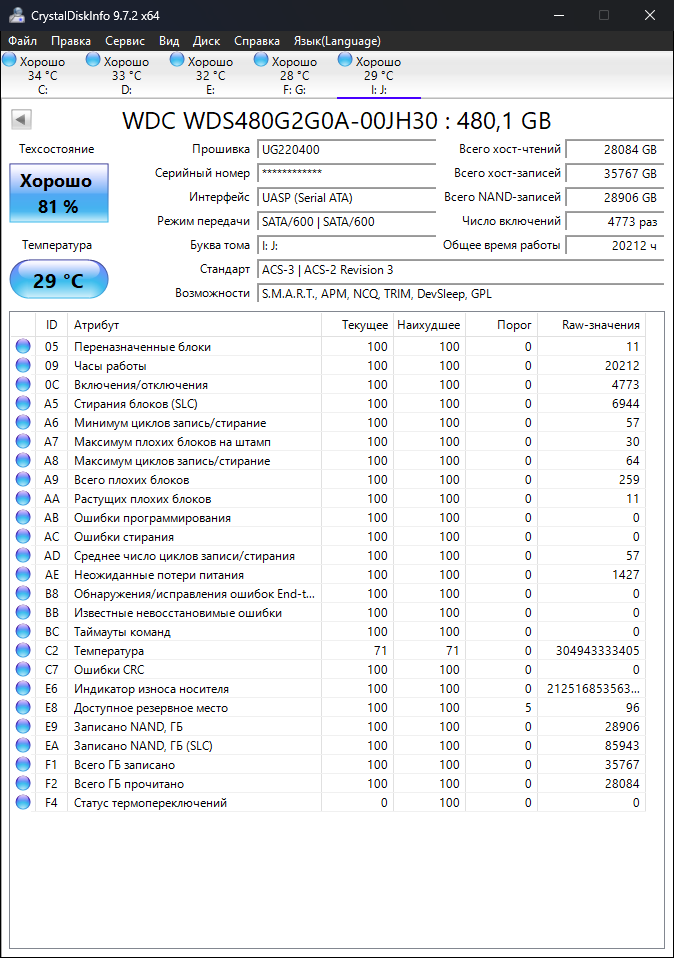Select disk F: G: at 28 °C

[x=295, y=76]
